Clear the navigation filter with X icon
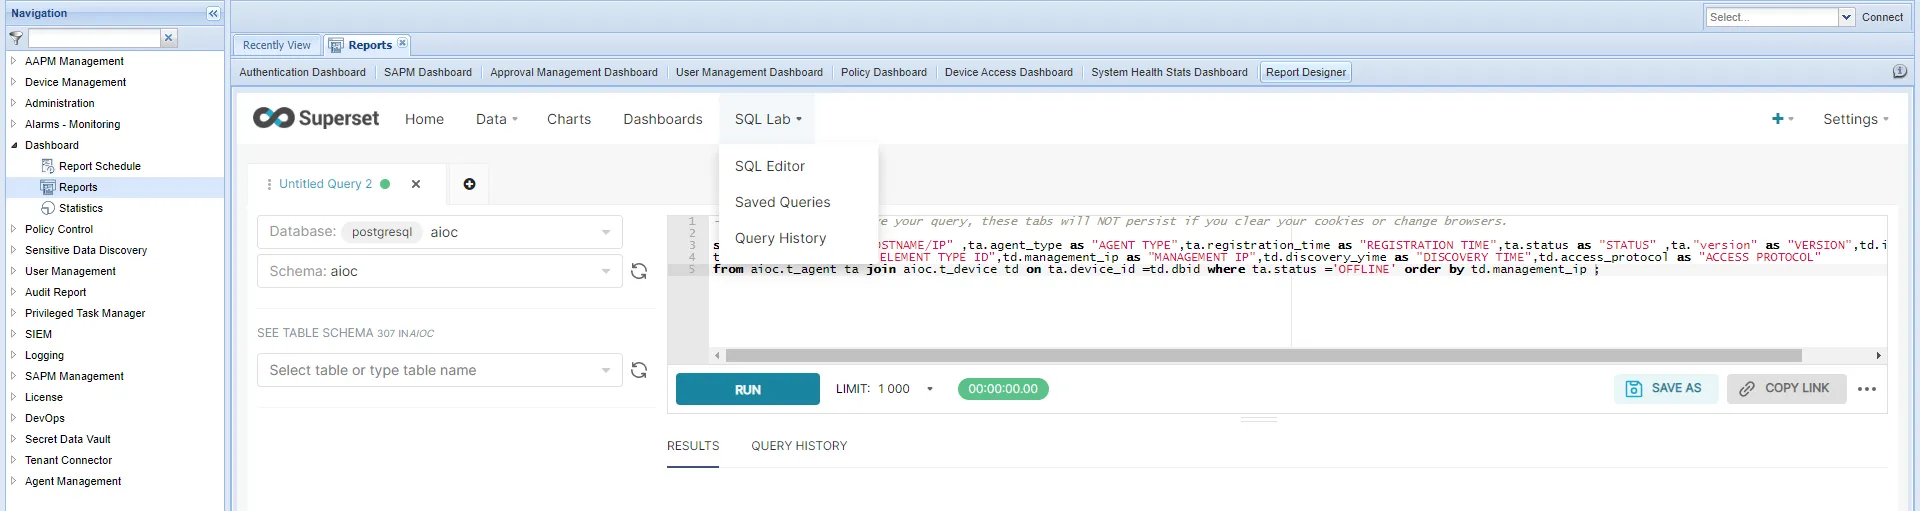Screen dimensions: 1920x511 (x=169, y=38)
